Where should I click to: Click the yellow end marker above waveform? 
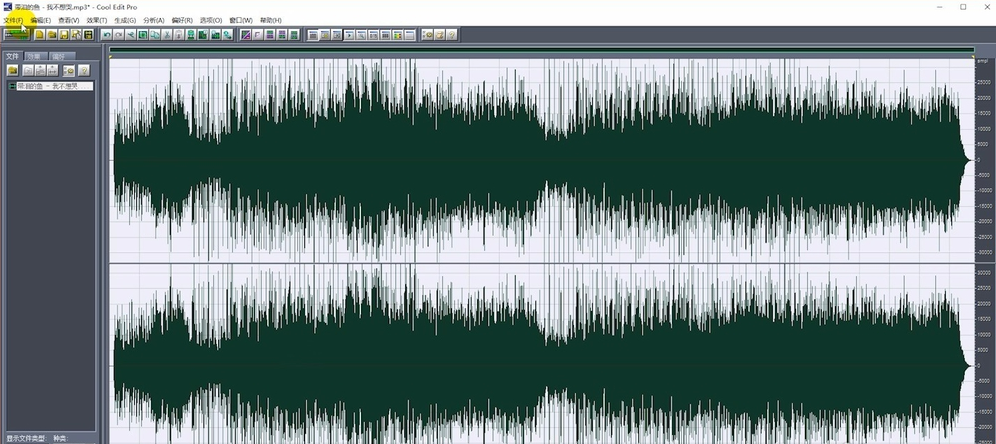click(x=972, y=57)
